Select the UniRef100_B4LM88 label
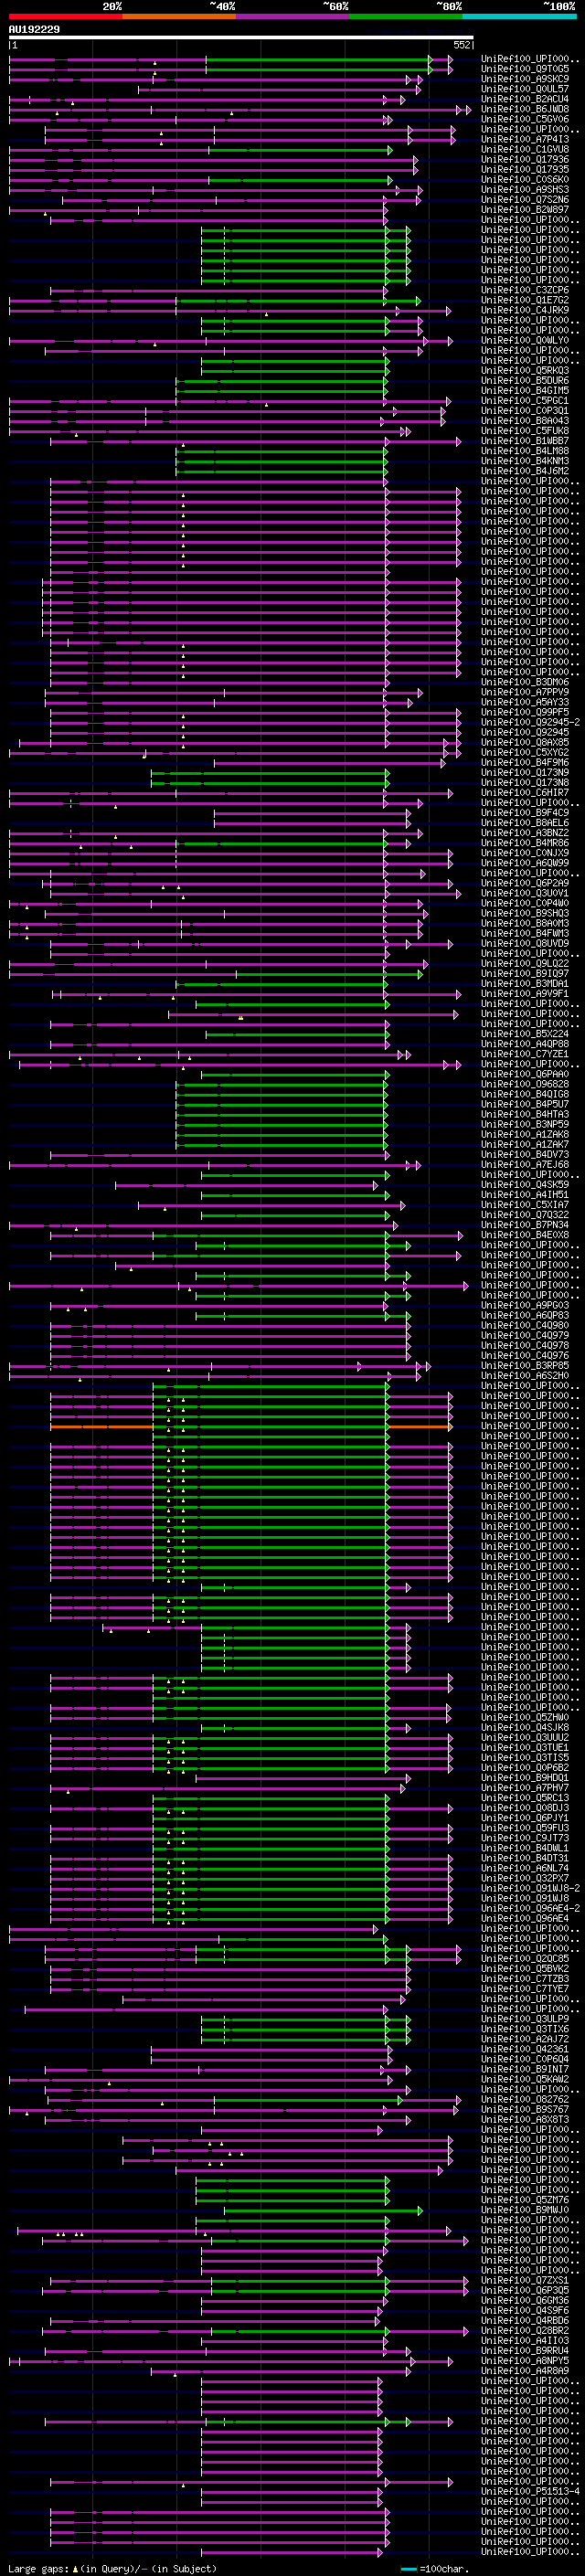Viewport: 585px width, 2576px height. pos(525,450)
